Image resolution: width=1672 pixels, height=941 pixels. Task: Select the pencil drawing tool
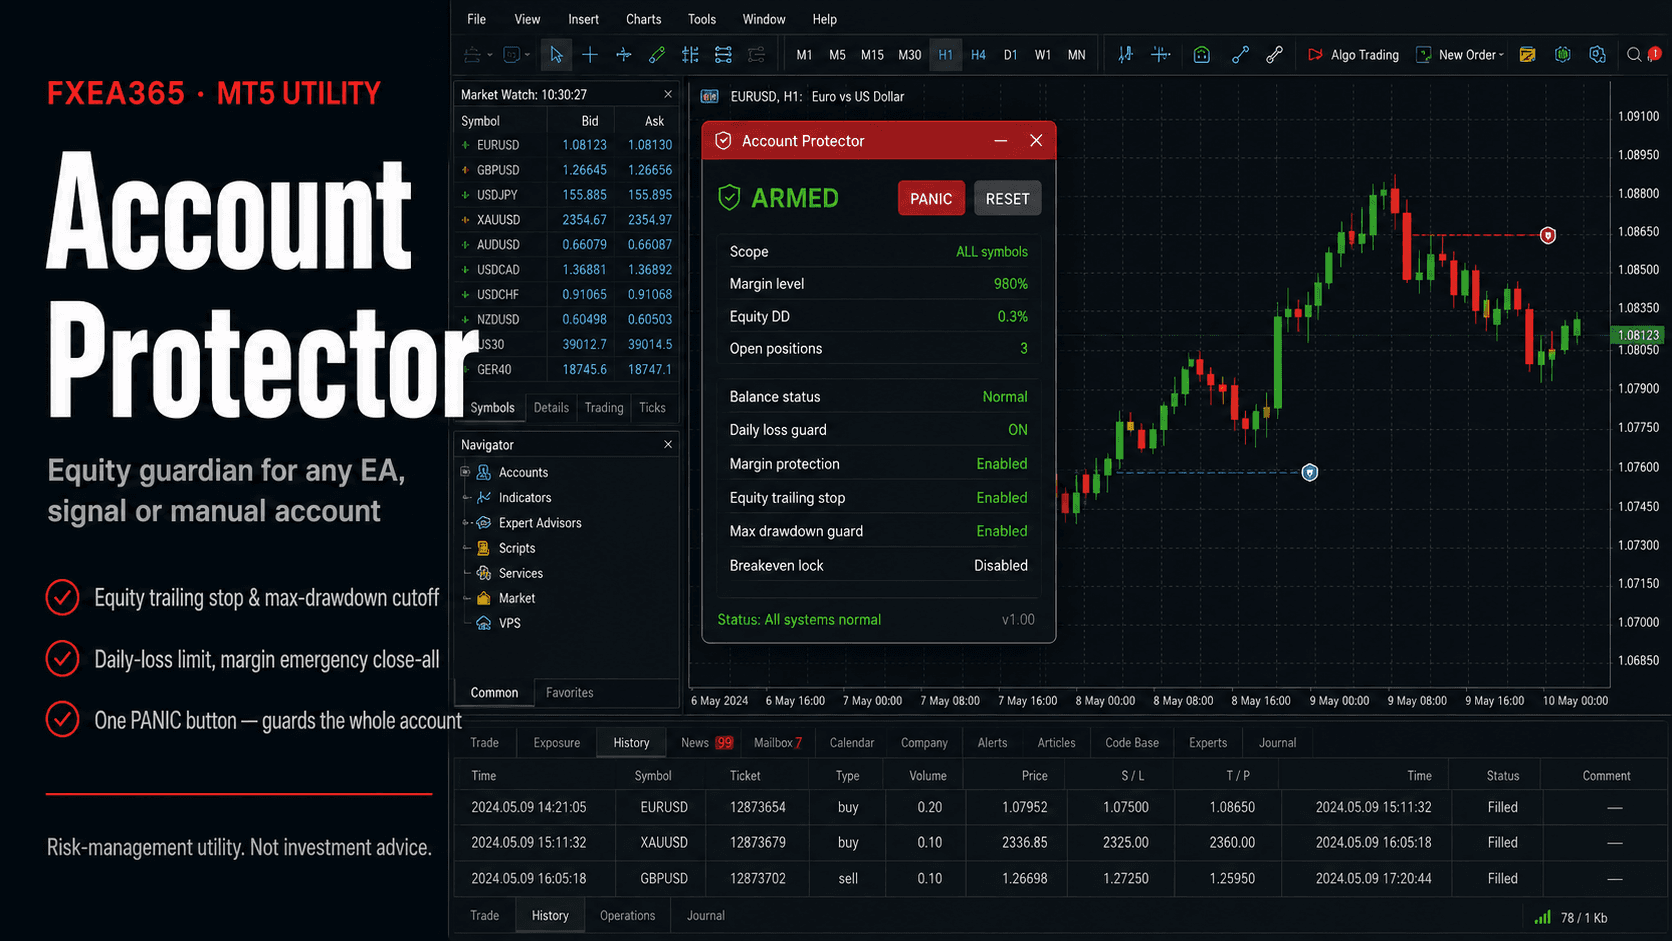pos(657,55)
